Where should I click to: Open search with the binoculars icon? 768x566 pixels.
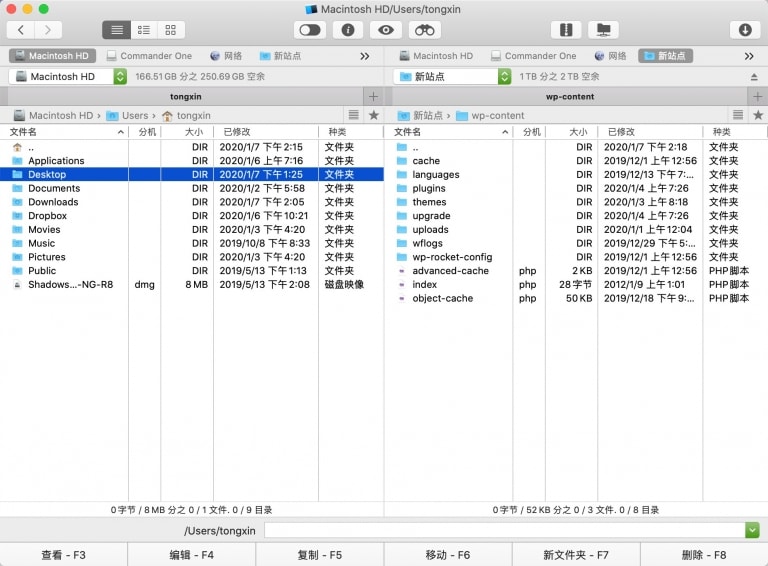[x=424, y=30]
